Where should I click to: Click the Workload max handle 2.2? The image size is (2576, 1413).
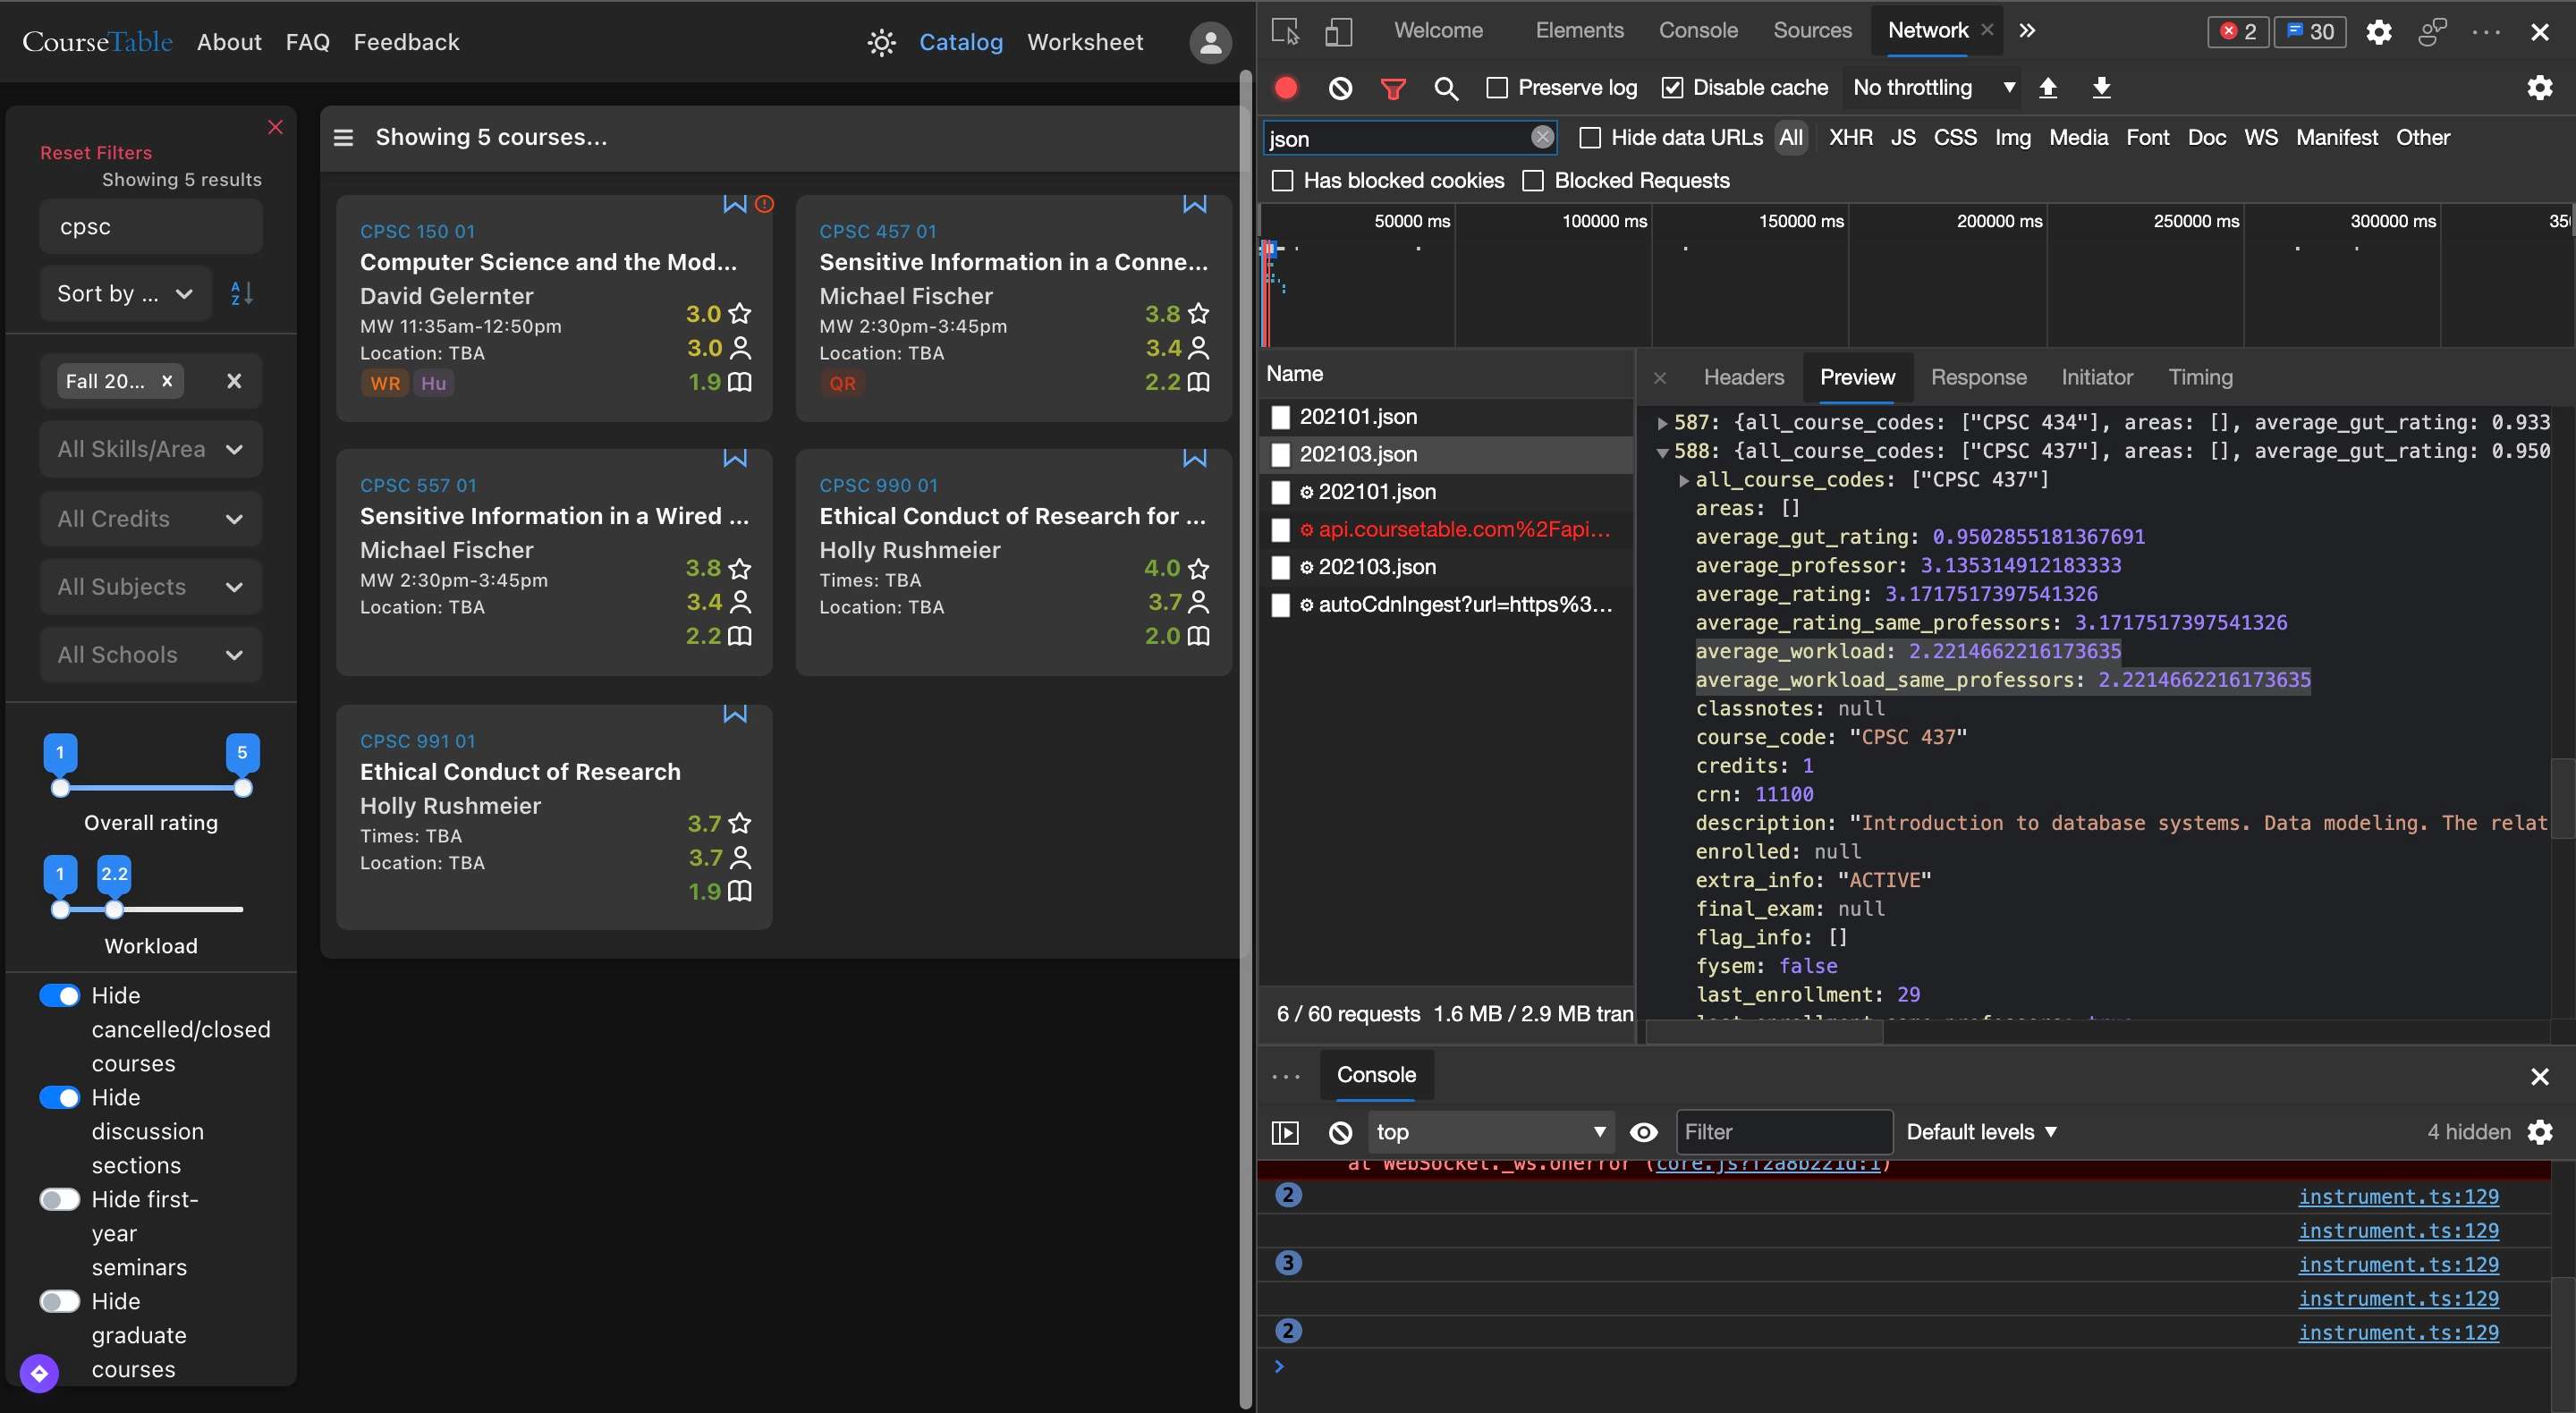point(114,910)
